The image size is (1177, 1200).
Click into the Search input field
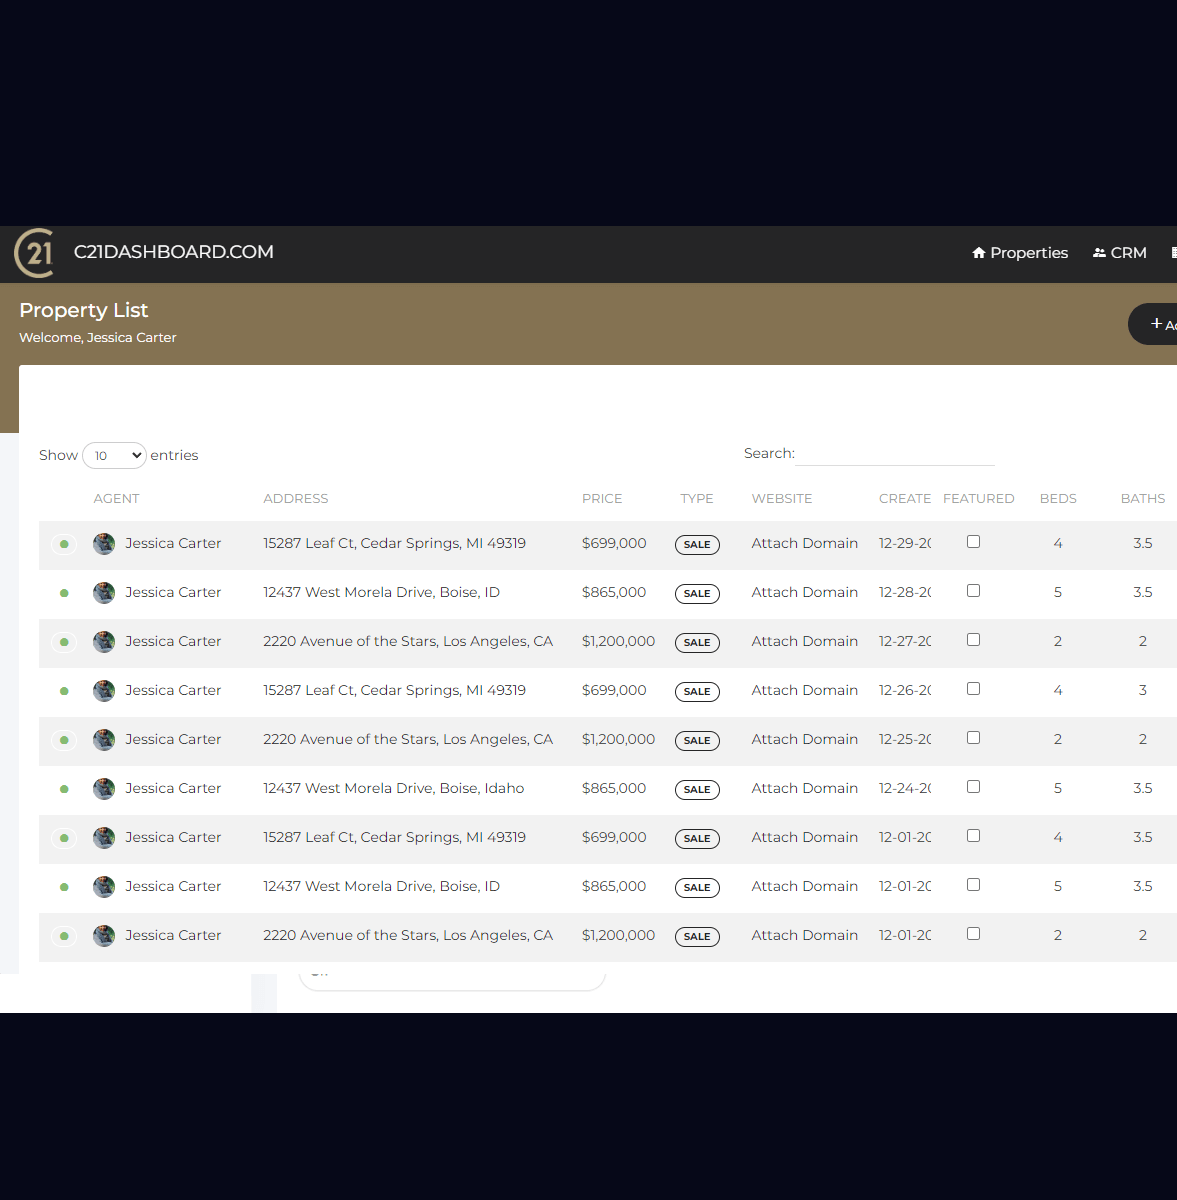pyautogui.click(x=895, y=454)
